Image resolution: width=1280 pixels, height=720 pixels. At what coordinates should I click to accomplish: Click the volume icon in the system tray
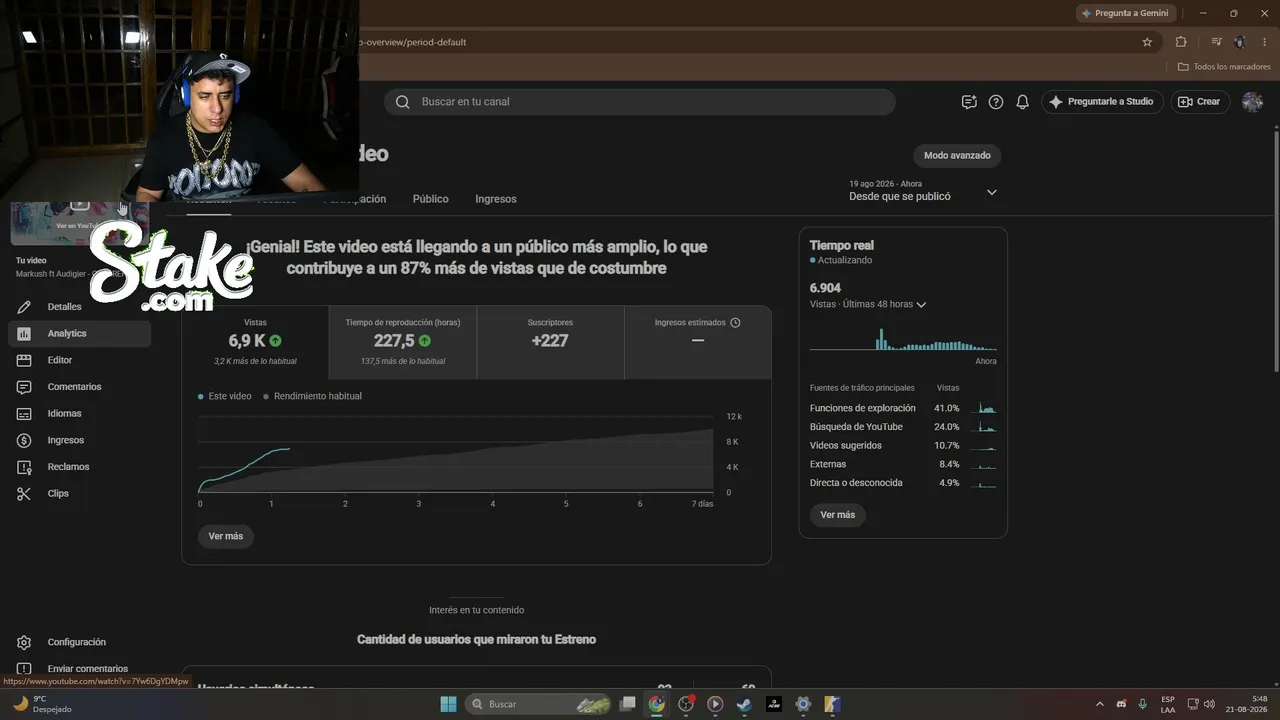coord(1209,704)
